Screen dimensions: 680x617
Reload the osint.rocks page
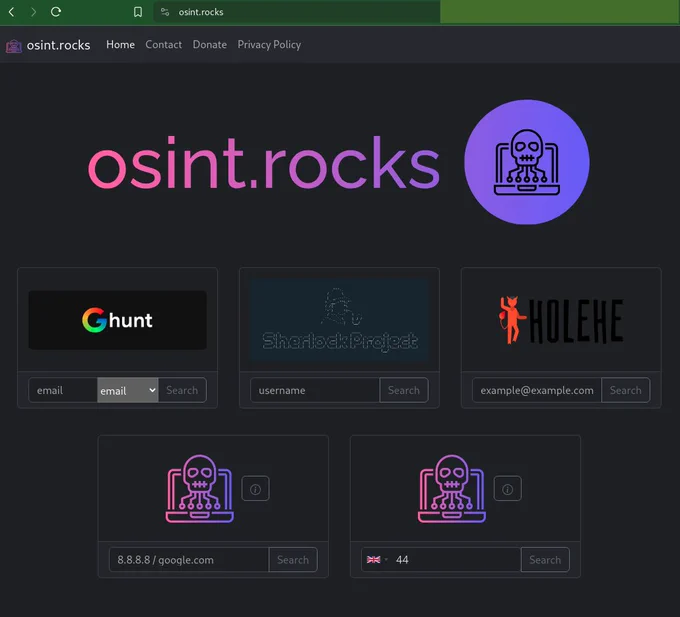tap(56, 12)
